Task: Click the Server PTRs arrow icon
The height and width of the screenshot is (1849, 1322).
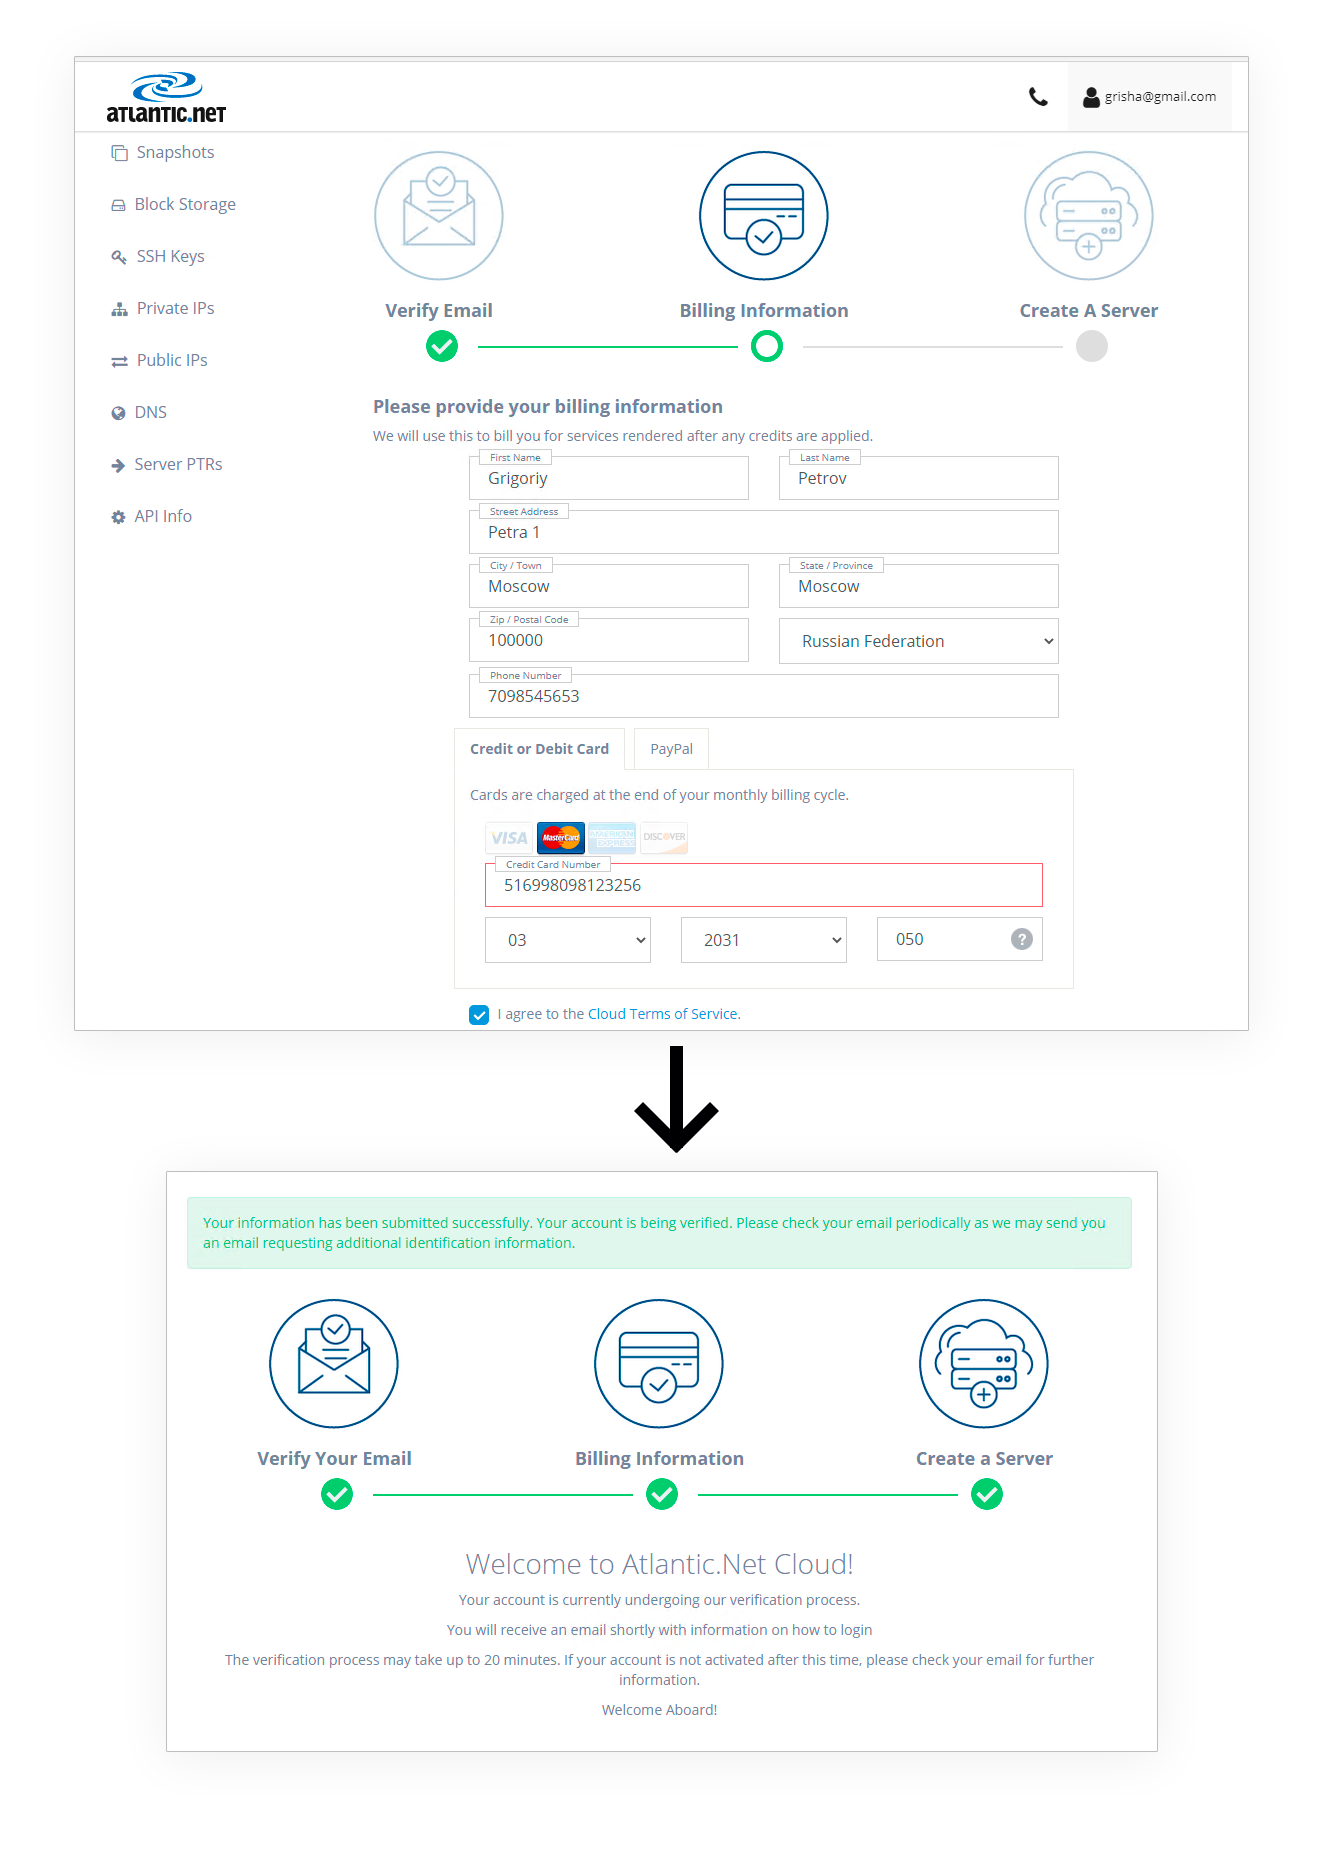Action: 118,465
